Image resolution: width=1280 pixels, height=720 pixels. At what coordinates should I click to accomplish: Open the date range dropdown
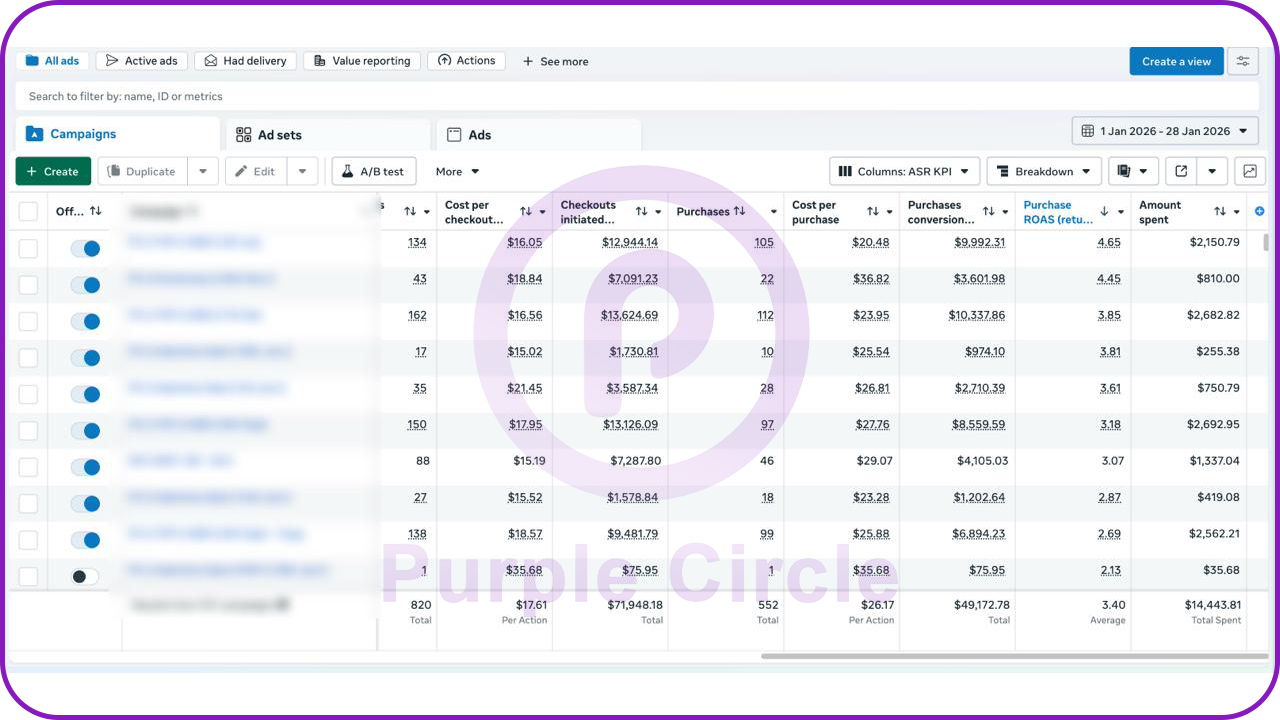1165,131
